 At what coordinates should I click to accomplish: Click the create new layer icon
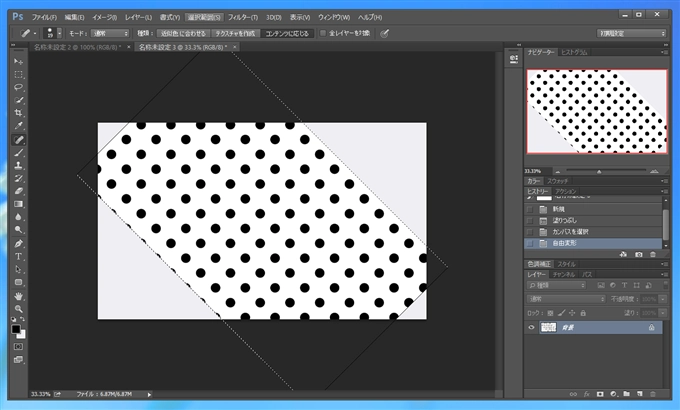tap(640, 394)
